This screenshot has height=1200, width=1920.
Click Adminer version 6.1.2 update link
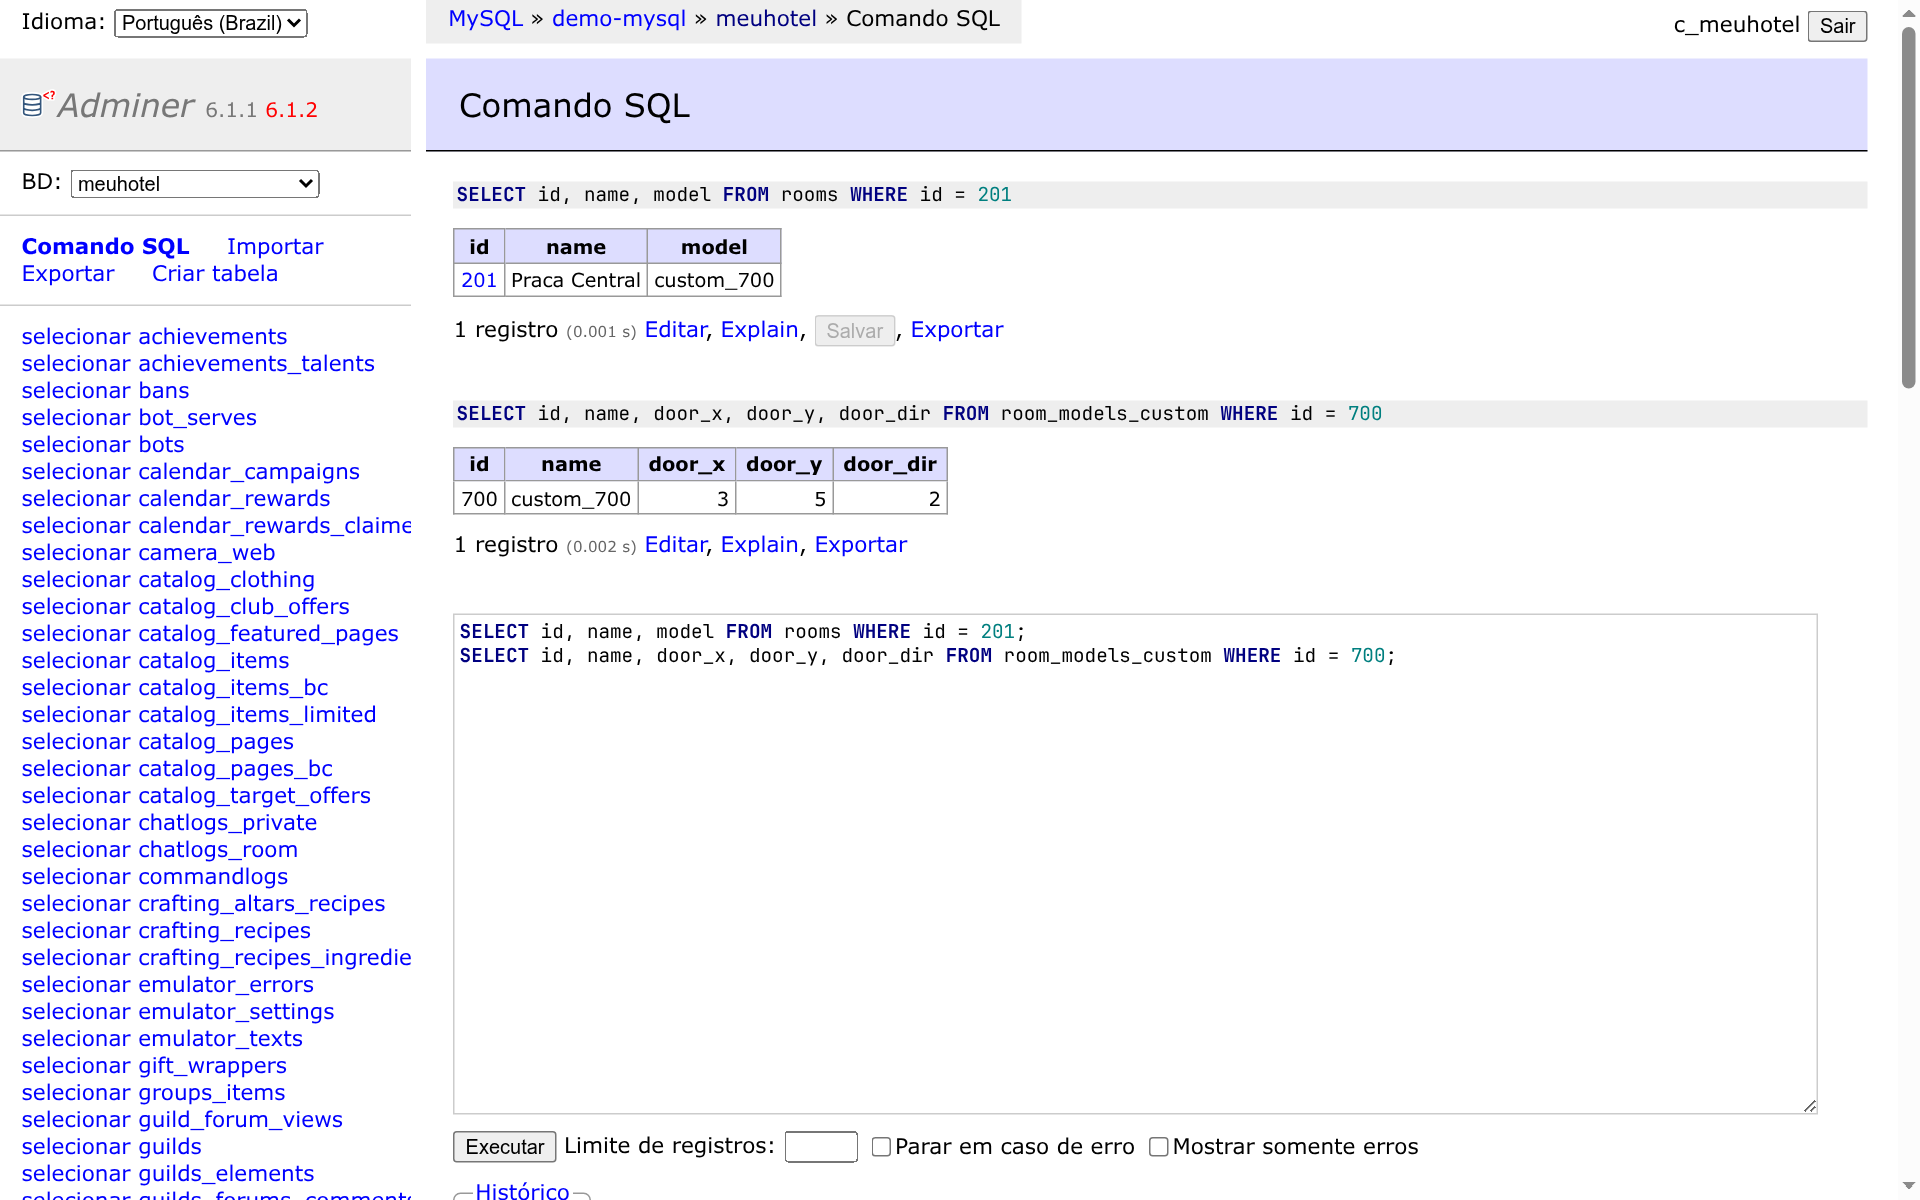tap(291, 110)
